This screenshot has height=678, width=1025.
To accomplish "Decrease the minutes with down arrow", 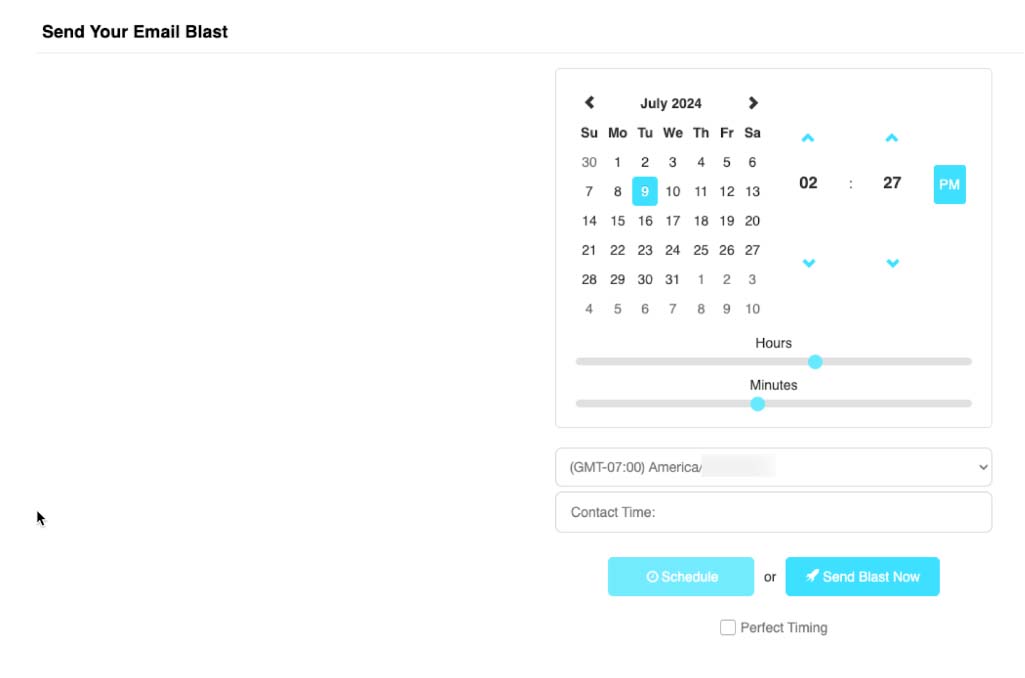I will coord(892,263).
